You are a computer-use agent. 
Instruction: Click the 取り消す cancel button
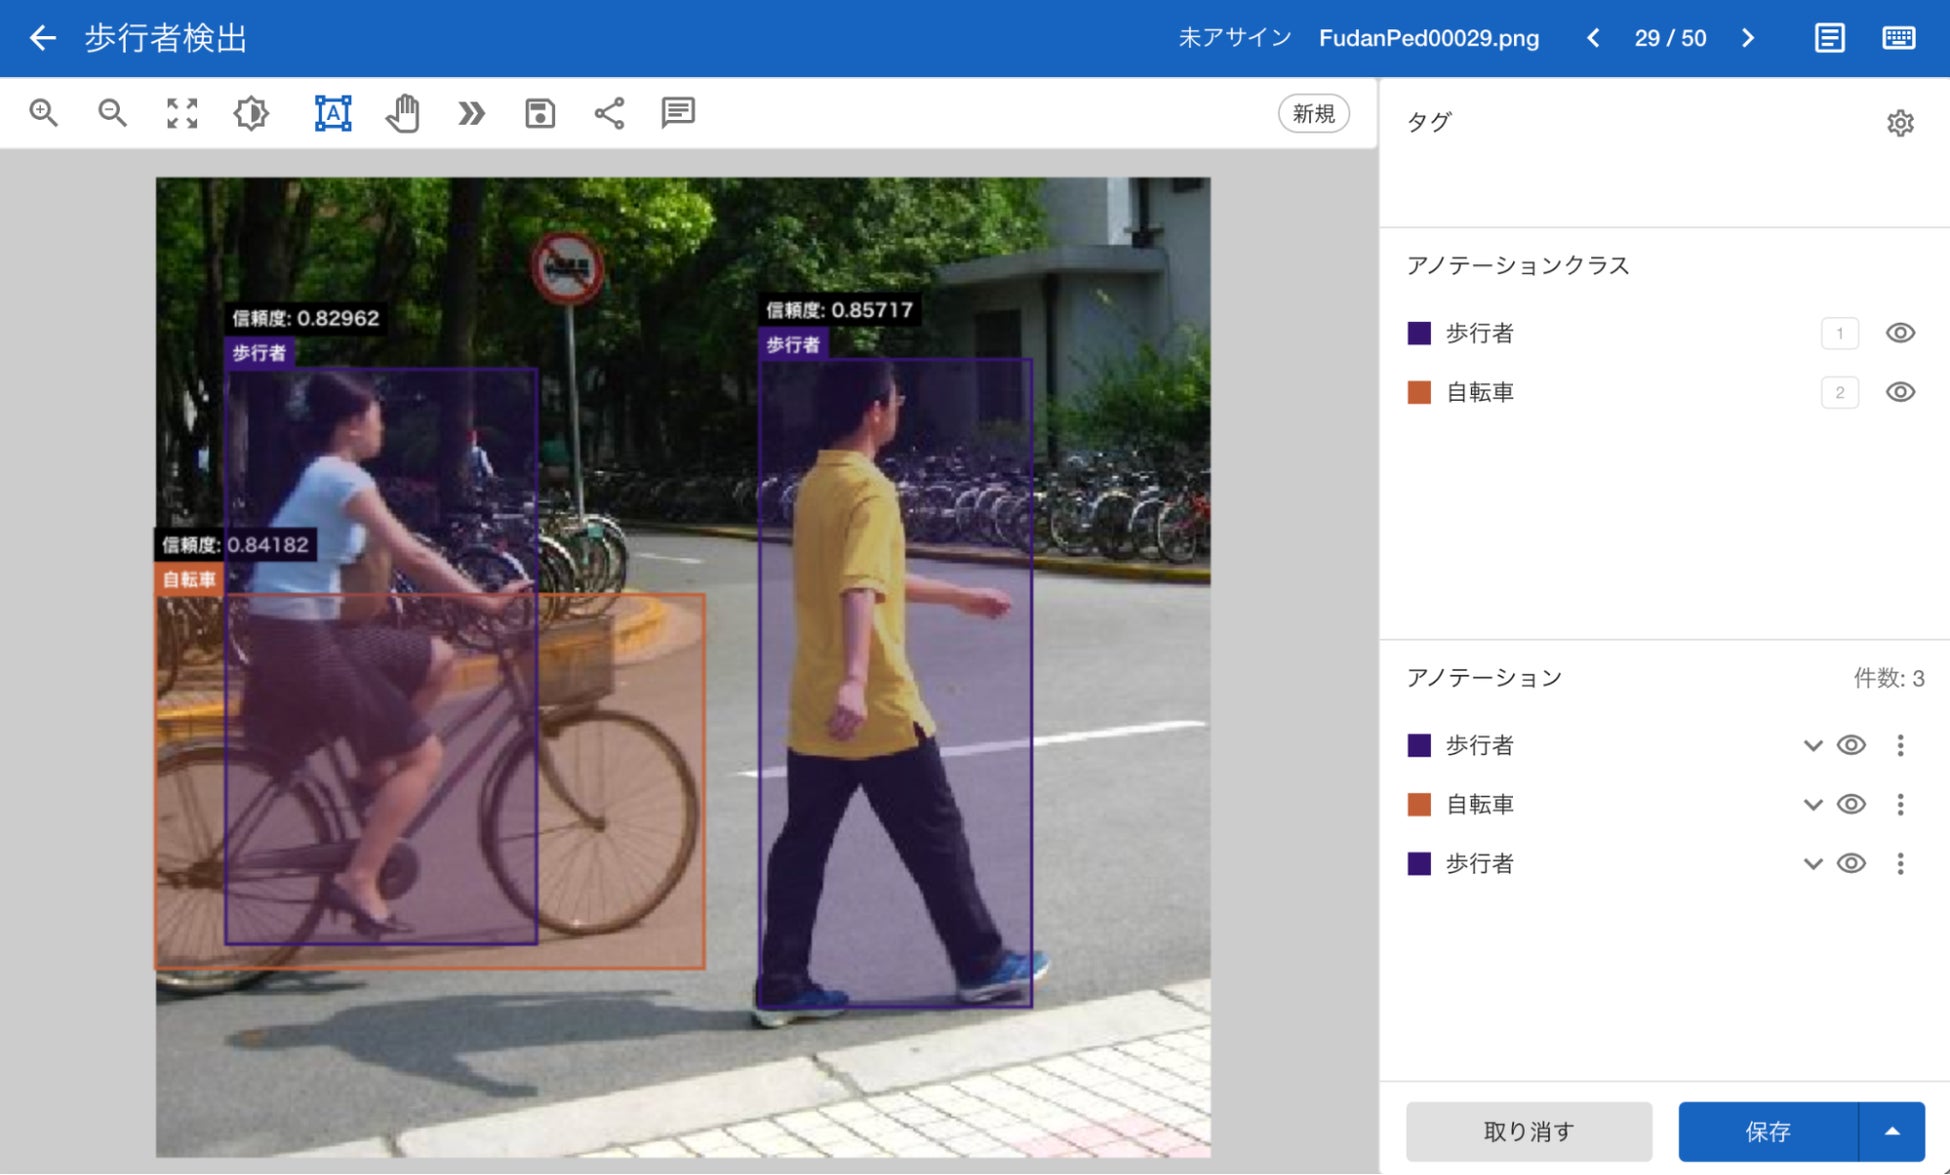[1528, 1131]
